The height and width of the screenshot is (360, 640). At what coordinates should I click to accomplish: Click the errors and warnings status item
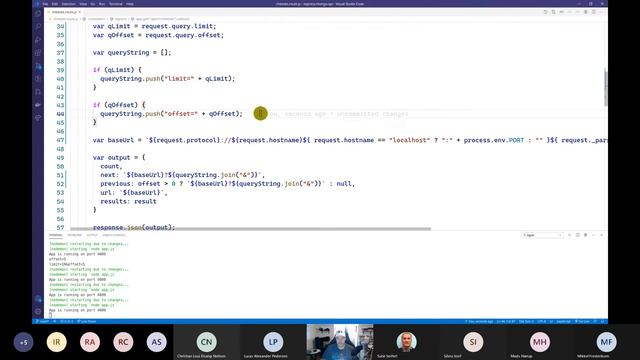(67, 322)
